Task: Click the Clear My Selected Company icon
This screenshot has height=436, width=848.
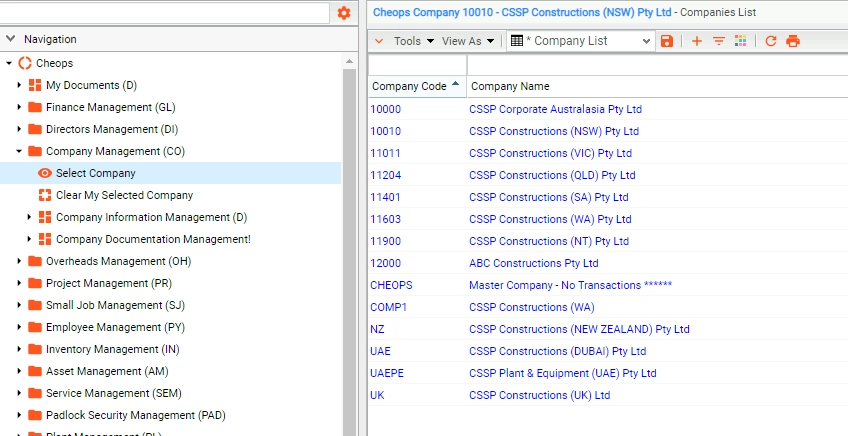Action: [x=45, y=195]
